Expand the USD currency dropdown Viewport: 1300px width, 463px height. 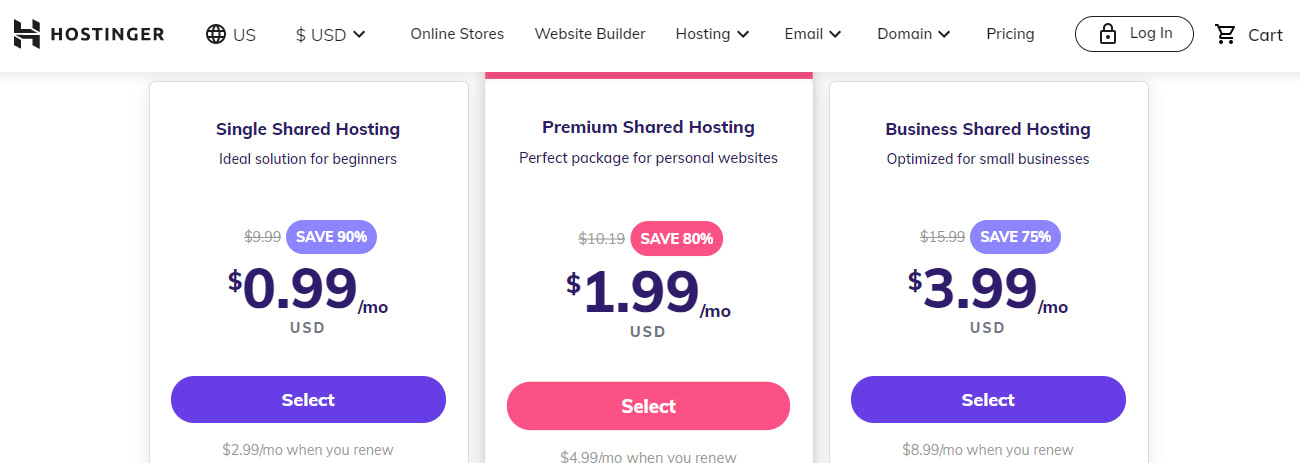(x=331, y=34)
